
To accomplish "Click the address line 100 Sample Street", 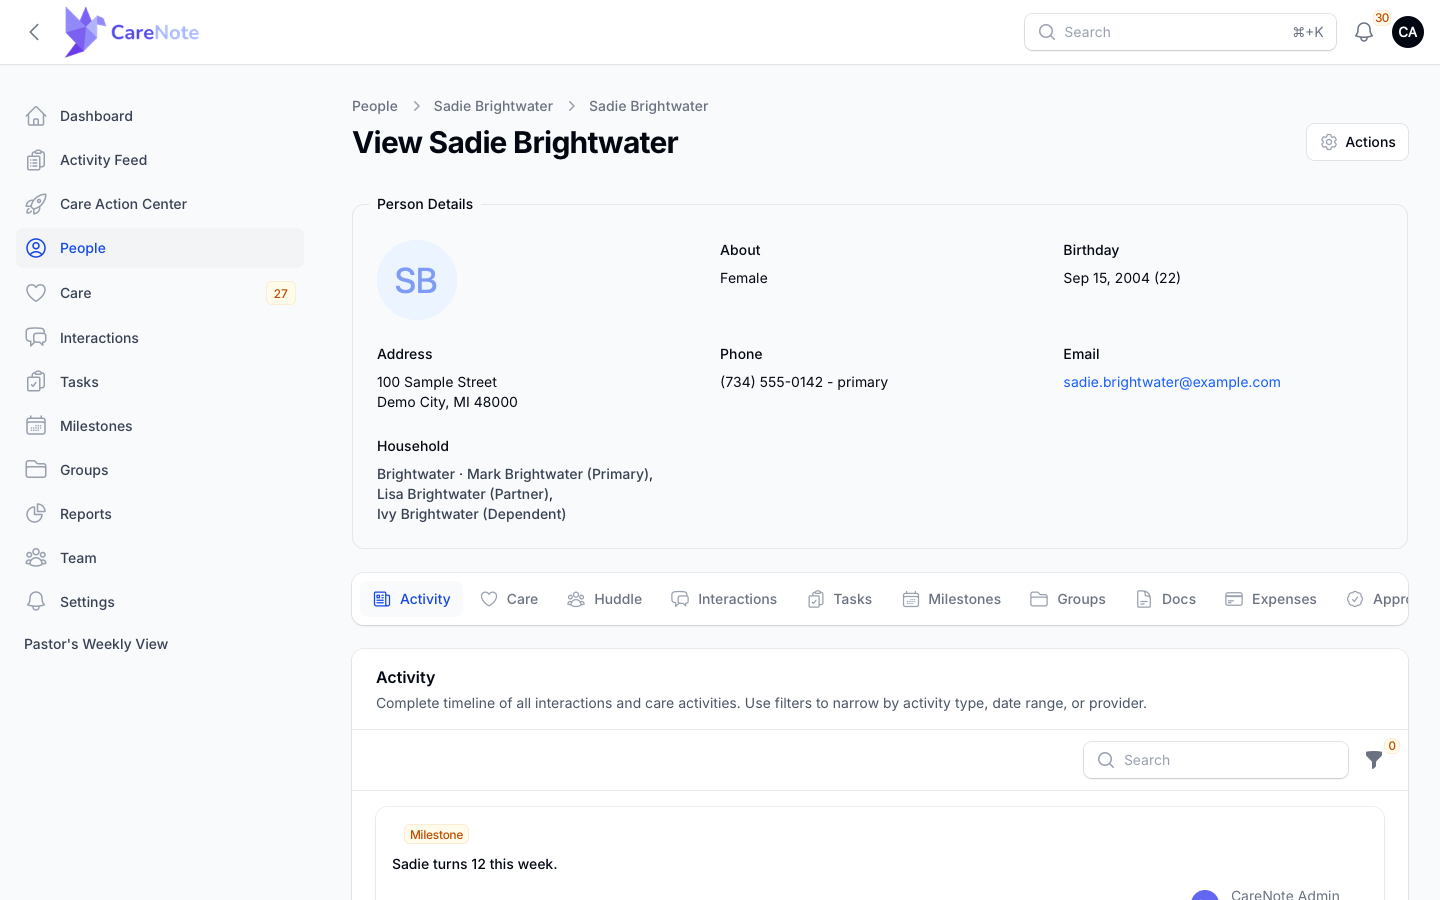I will tap(437, 382).
